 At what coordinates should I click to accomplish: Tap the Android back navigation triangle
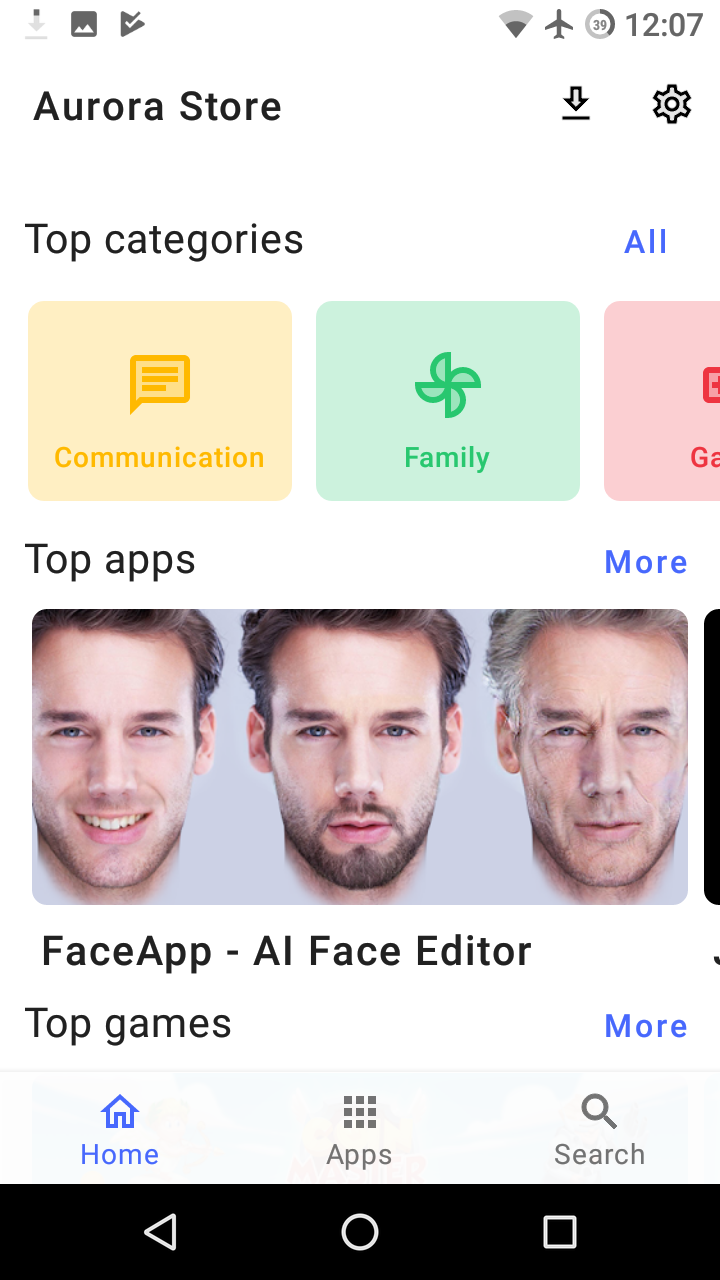[160, 1232]
